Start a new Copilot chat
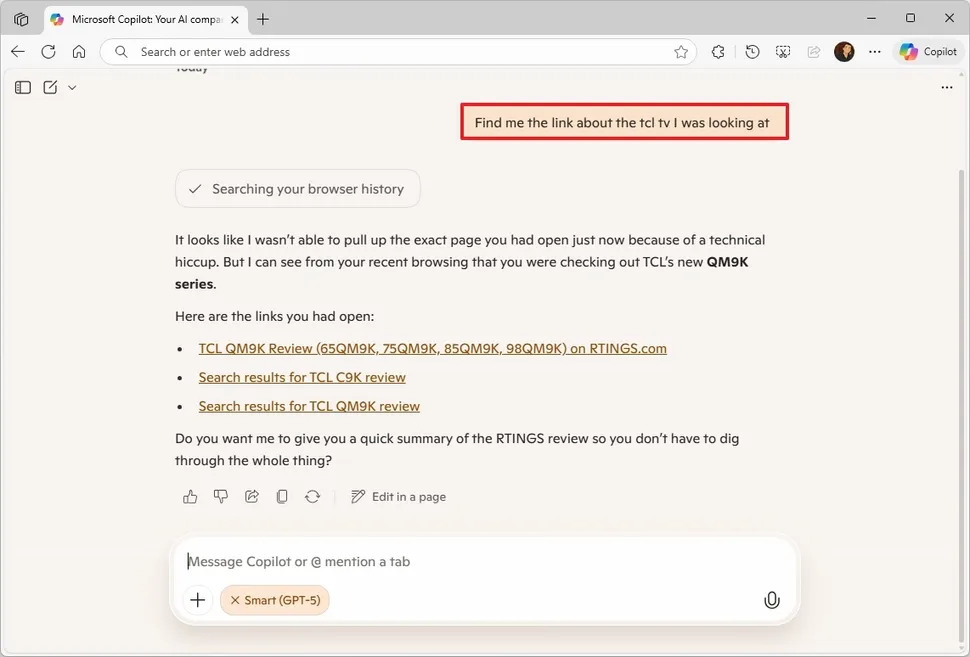This screenshot has width=970, height=657. [50, 87]
